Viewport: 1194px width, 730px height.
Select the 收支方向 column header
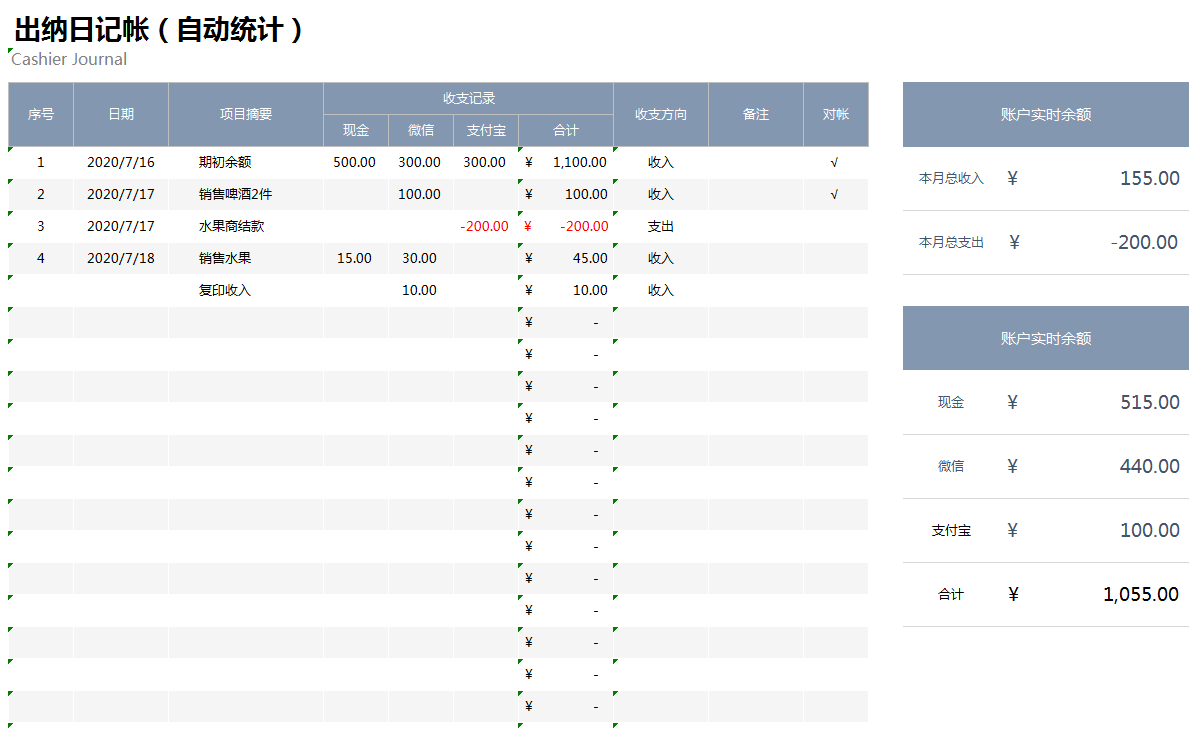click(x=661, y=114)
